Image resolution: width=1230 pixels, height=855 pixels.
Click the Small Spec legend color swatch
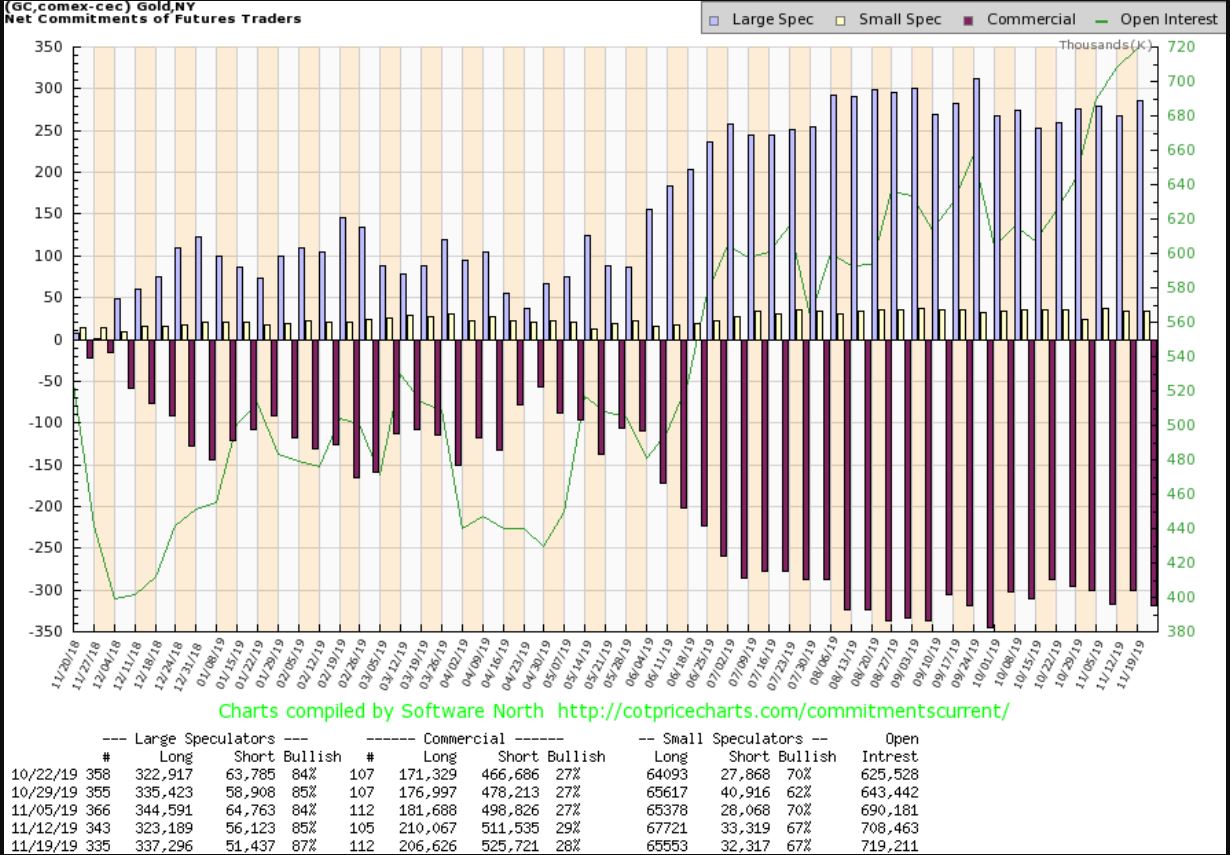click(844, 19)
